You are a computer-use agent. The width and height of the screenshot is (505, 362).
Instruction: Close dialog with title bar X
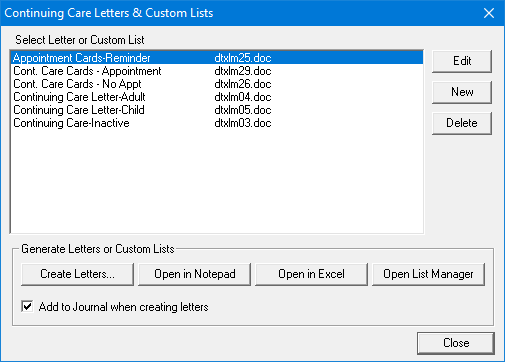(x=489, y=13)
